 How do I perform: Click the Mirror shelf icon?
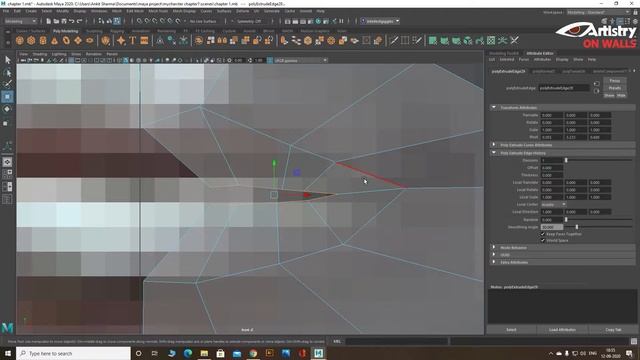(x=222, y=40)
